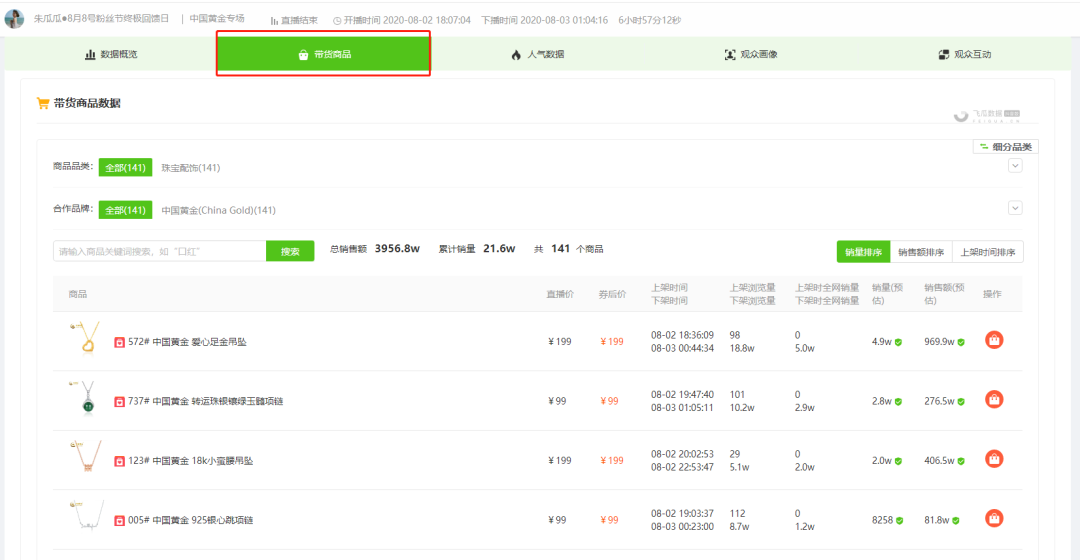Click red source icon before 737# product
1080x560 pixels.
click(119, 402)
